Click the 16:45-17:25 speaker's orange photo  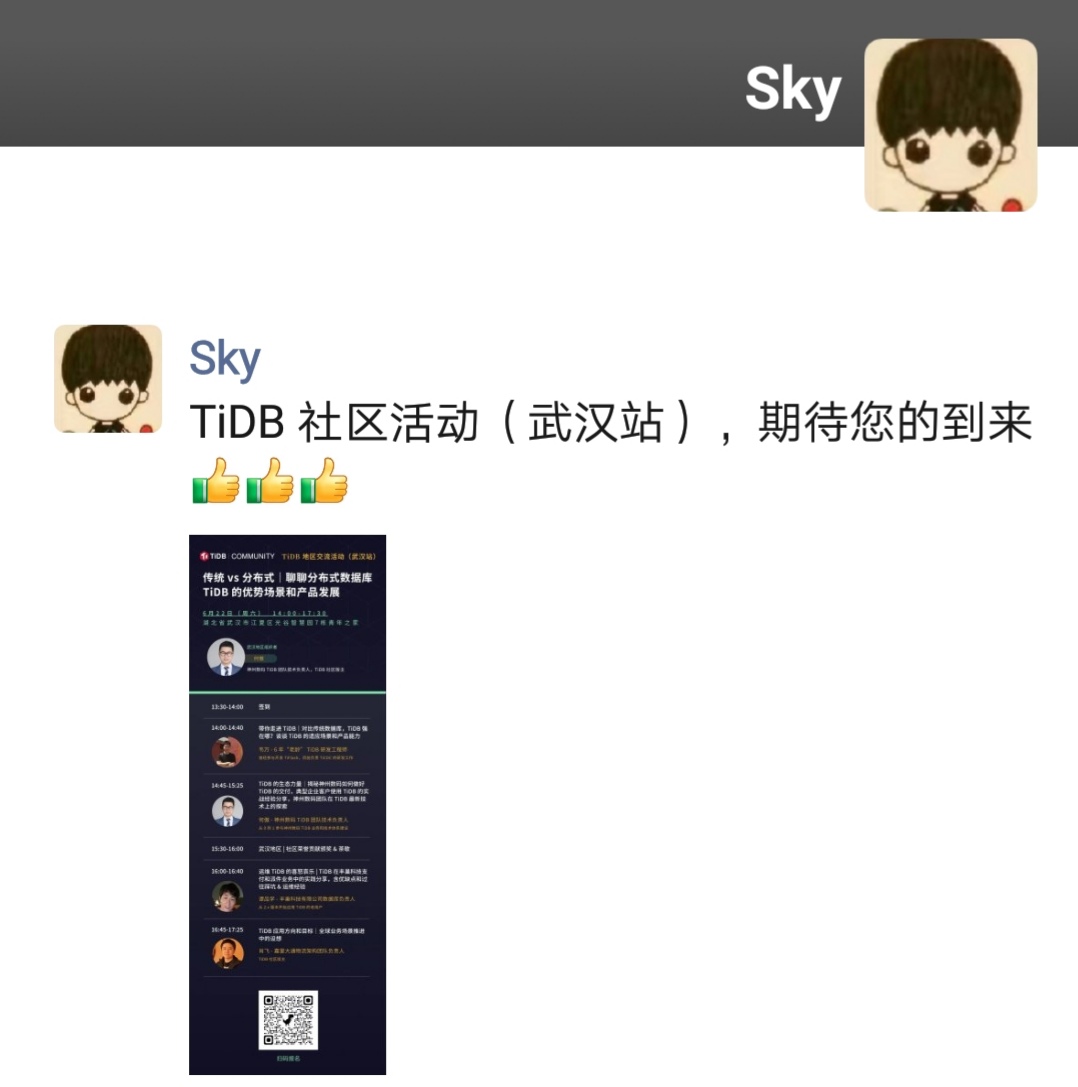pyautogui.click(x=227, y=953)
